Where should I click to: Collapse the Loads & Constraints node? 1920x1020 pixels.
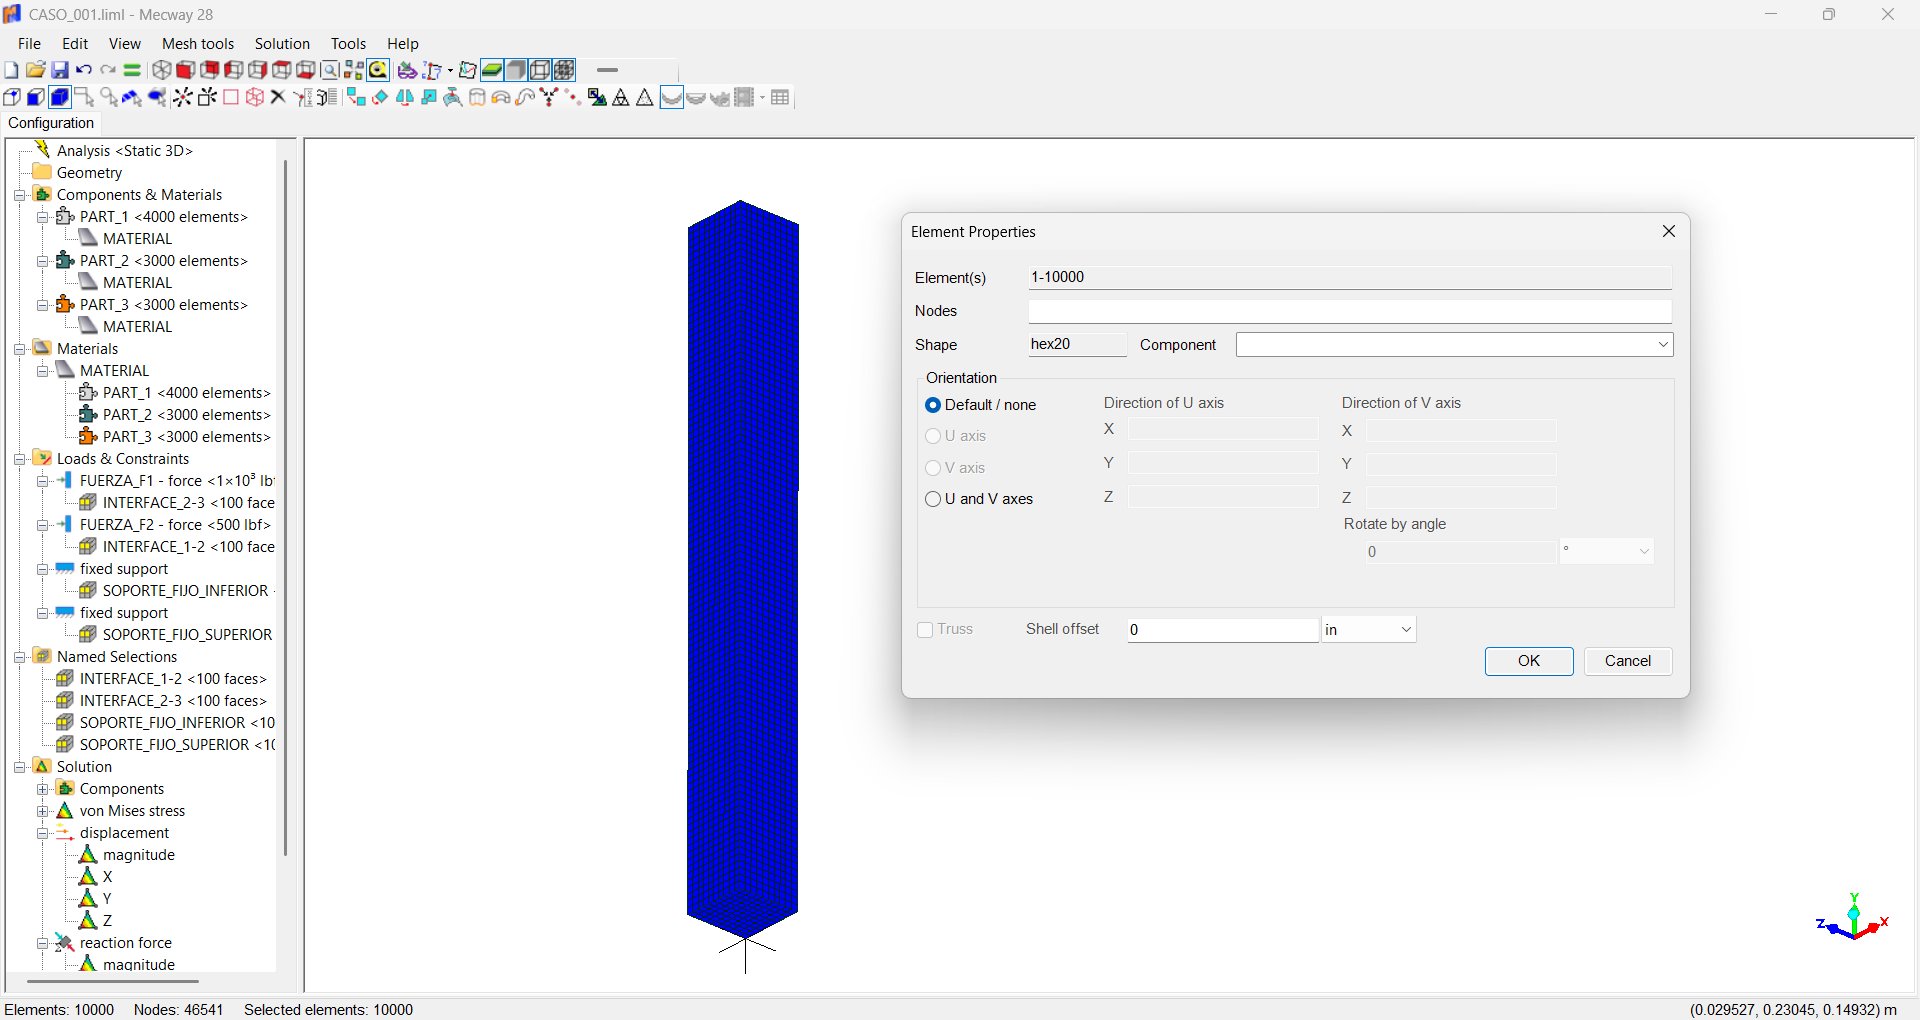click(x=19, y=459)
